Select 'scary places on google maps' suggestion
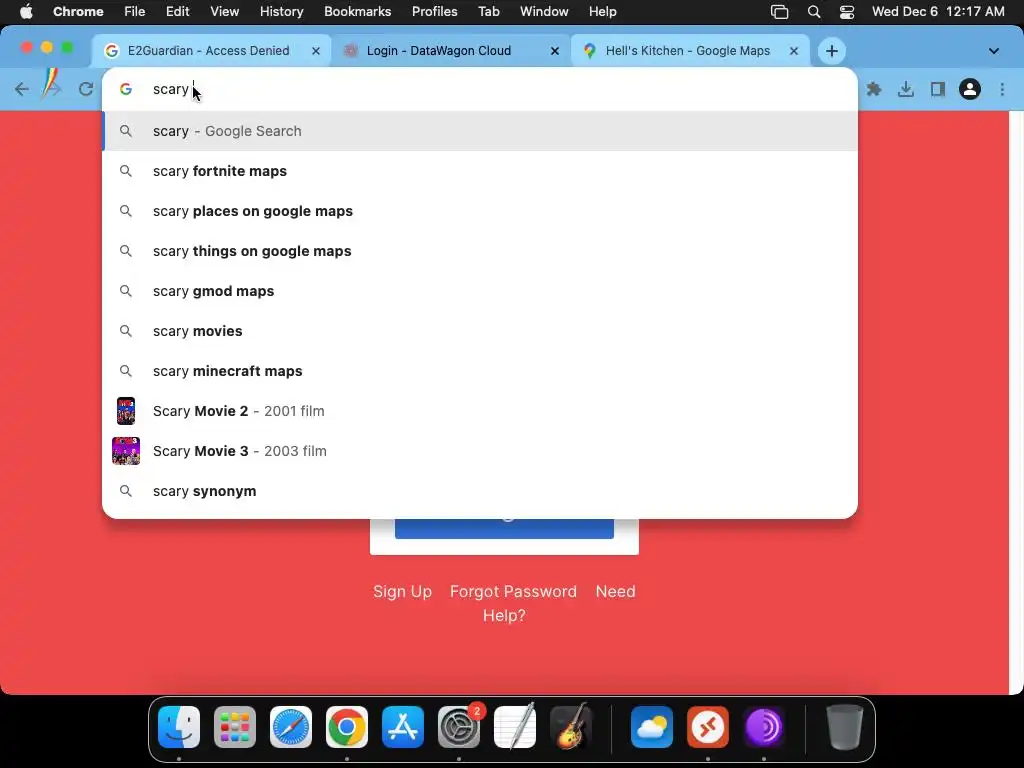This screenshot has height=768, width=1024. coord(479,211)
